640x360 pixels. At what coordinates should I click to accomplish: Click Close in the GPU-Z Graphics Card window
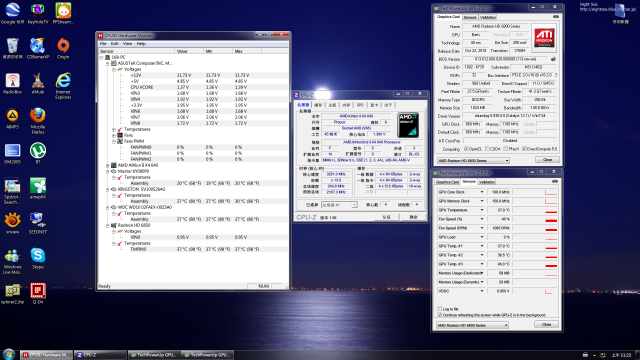(547, 160)
